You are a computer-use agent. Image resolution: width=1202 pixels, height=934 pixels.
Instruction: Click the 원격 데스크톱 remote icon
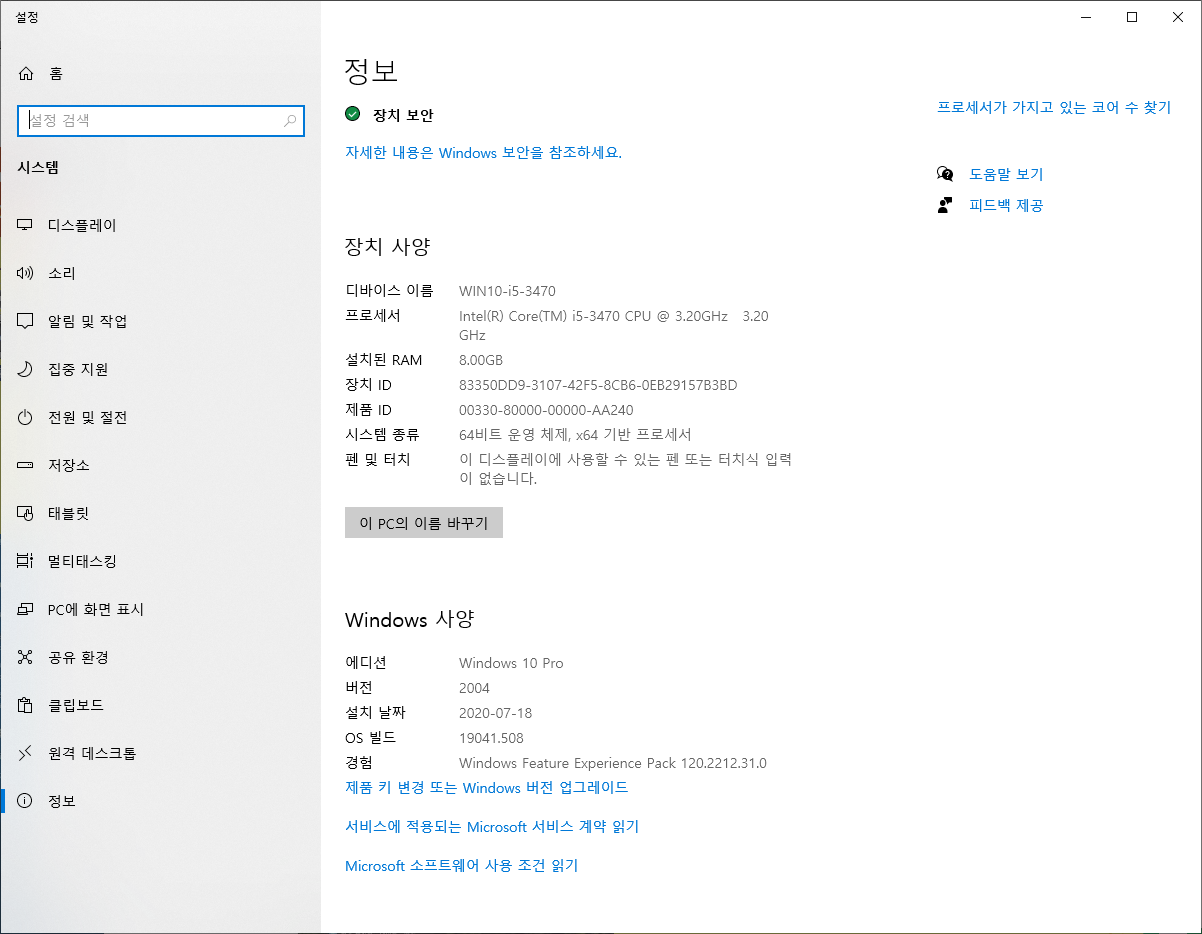[x=26, y=753]
